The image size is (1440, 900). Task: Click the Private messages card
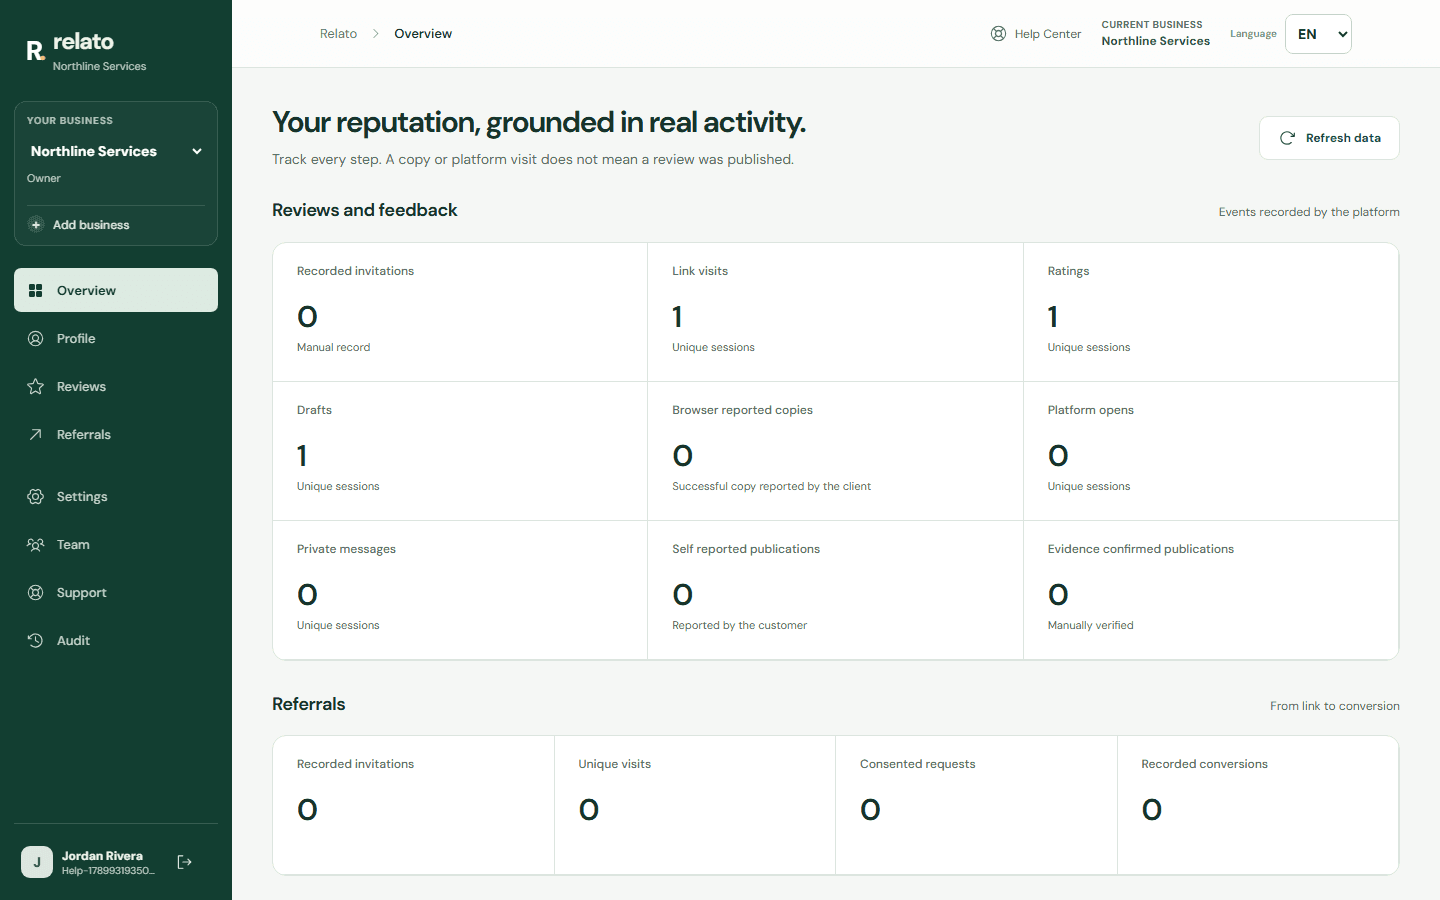(x=460, y=590)
